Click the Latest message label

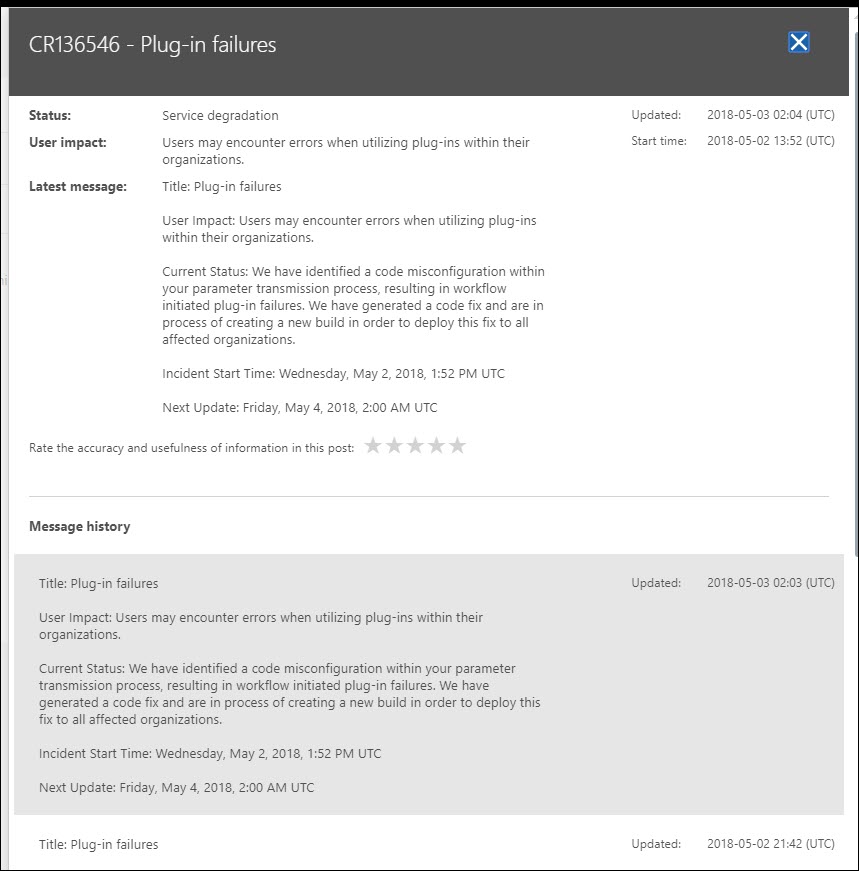point(78,186)
